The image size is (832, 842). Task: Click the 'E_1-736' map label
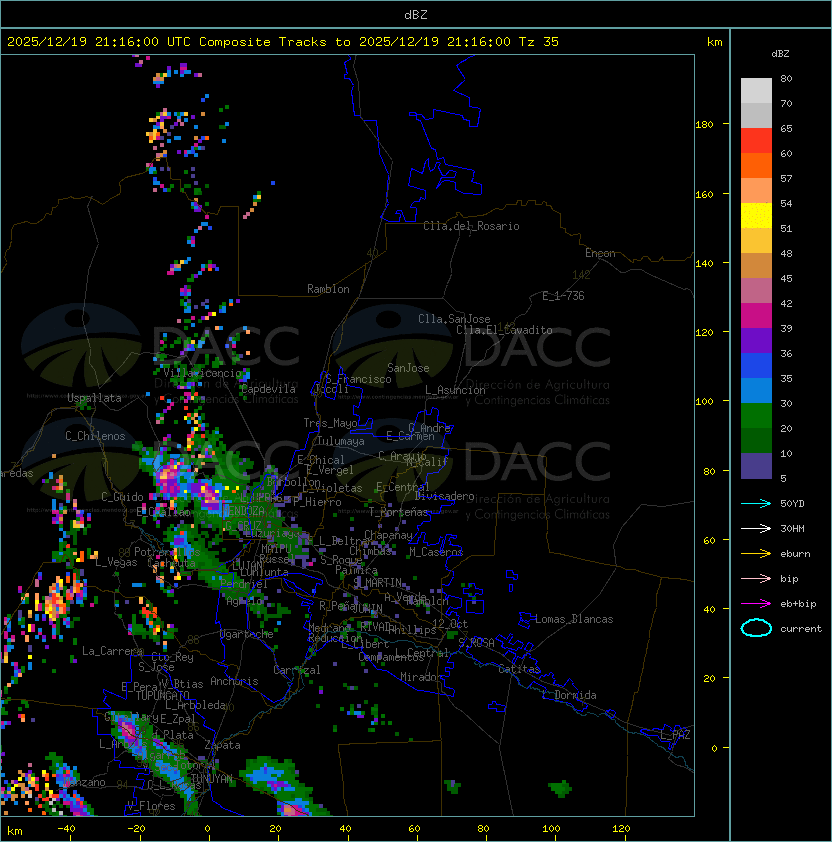click(x=563, y=296)
